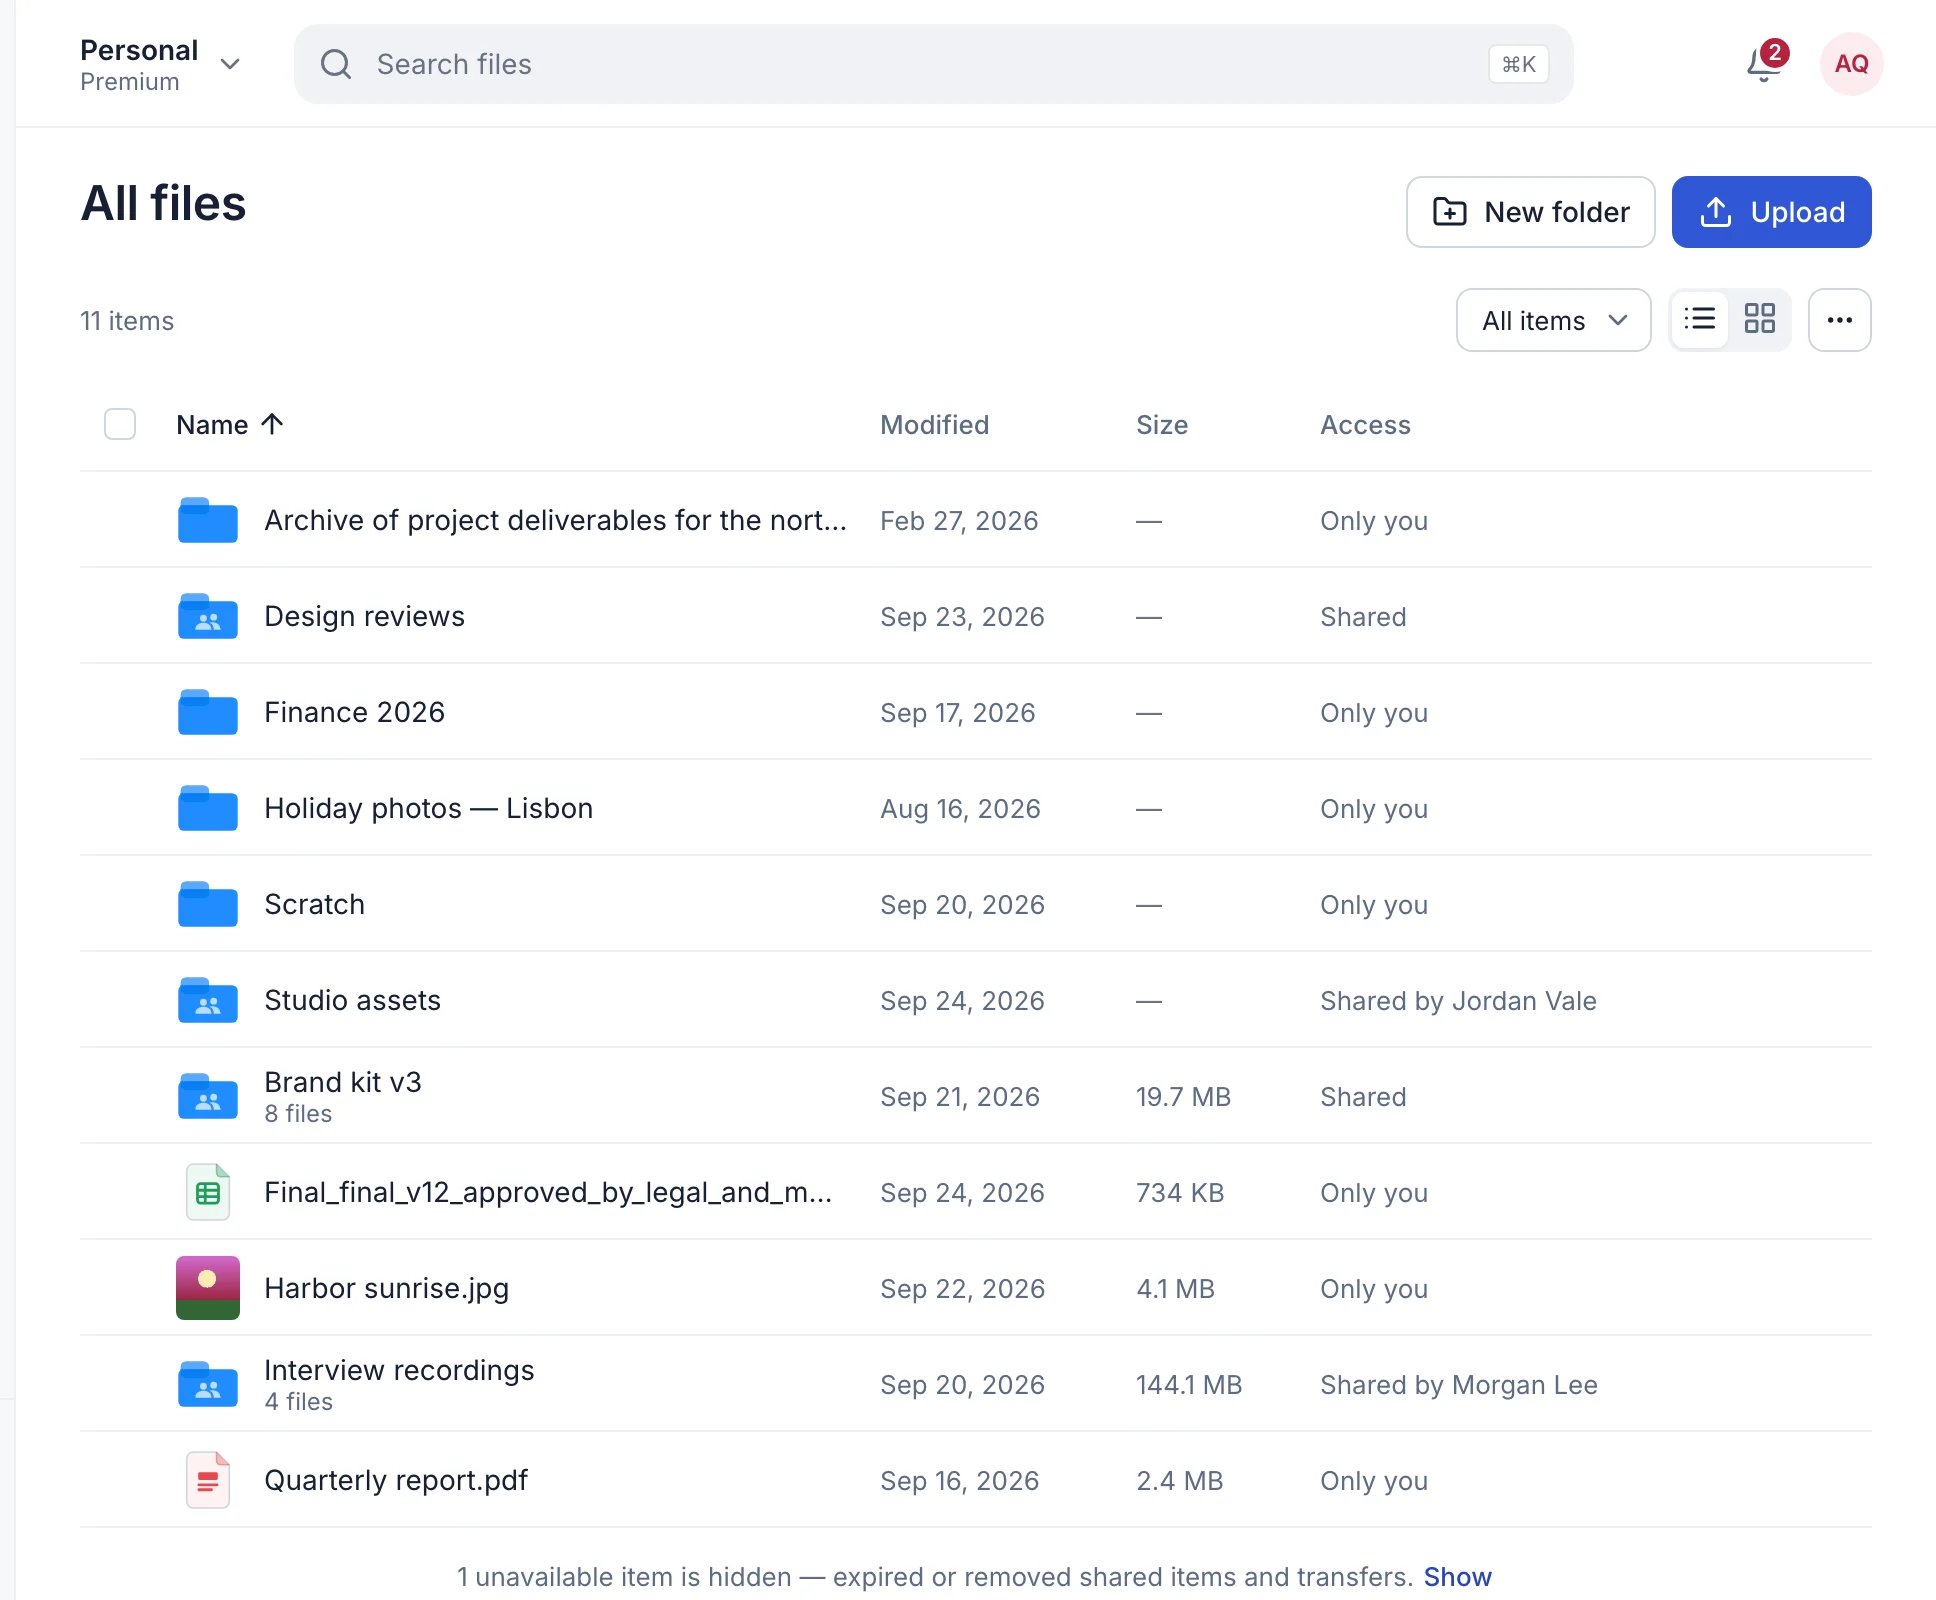Focus the Search files field
1936x1600 pixels.
[933, 64]
